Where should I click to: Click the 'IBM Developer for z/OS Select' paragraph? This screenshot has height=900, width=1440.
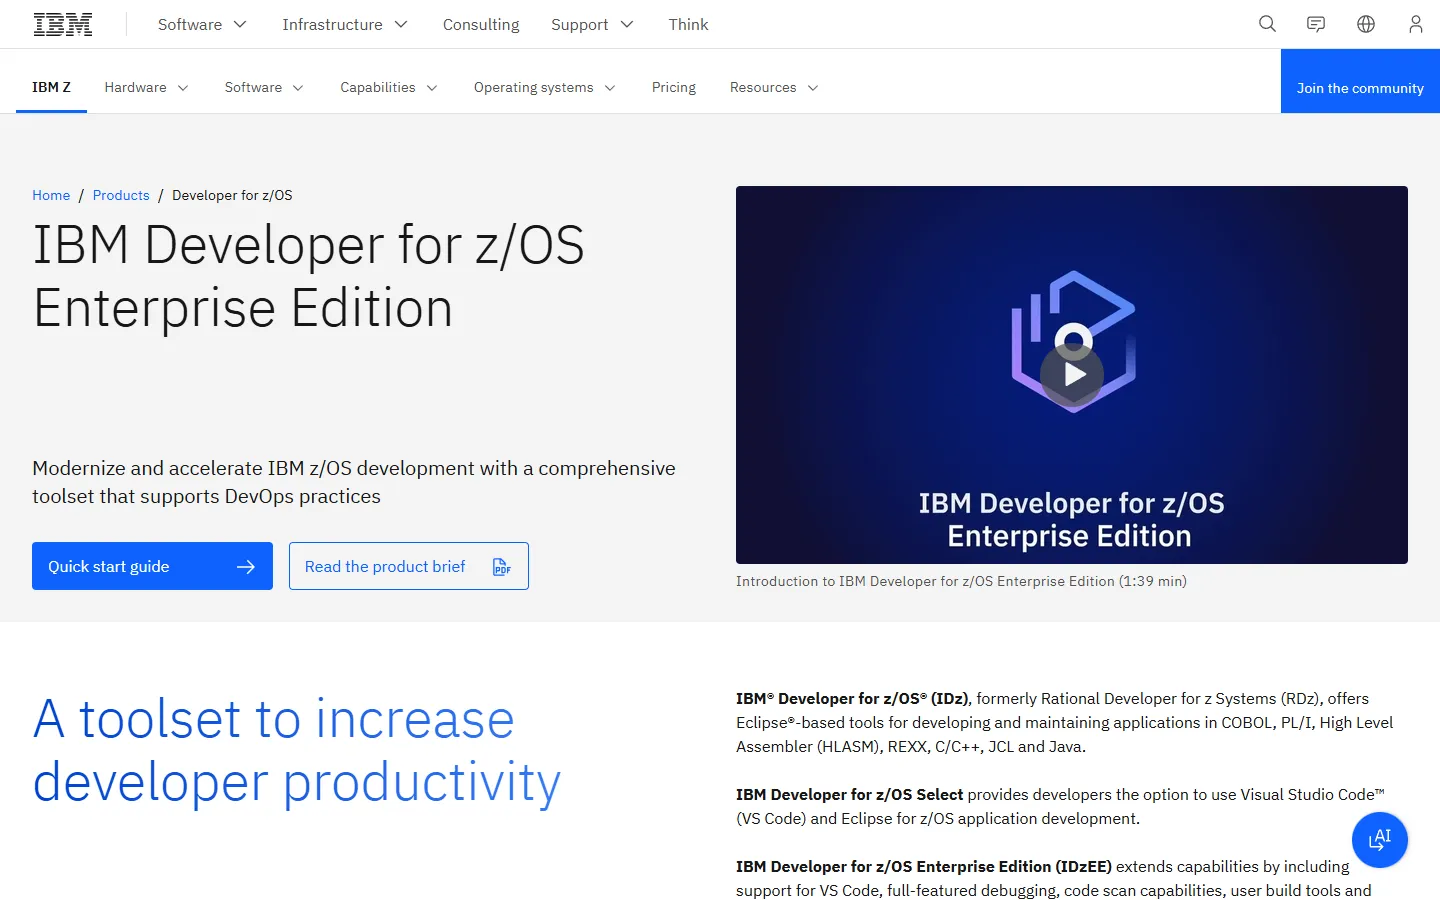point(1060,806)
